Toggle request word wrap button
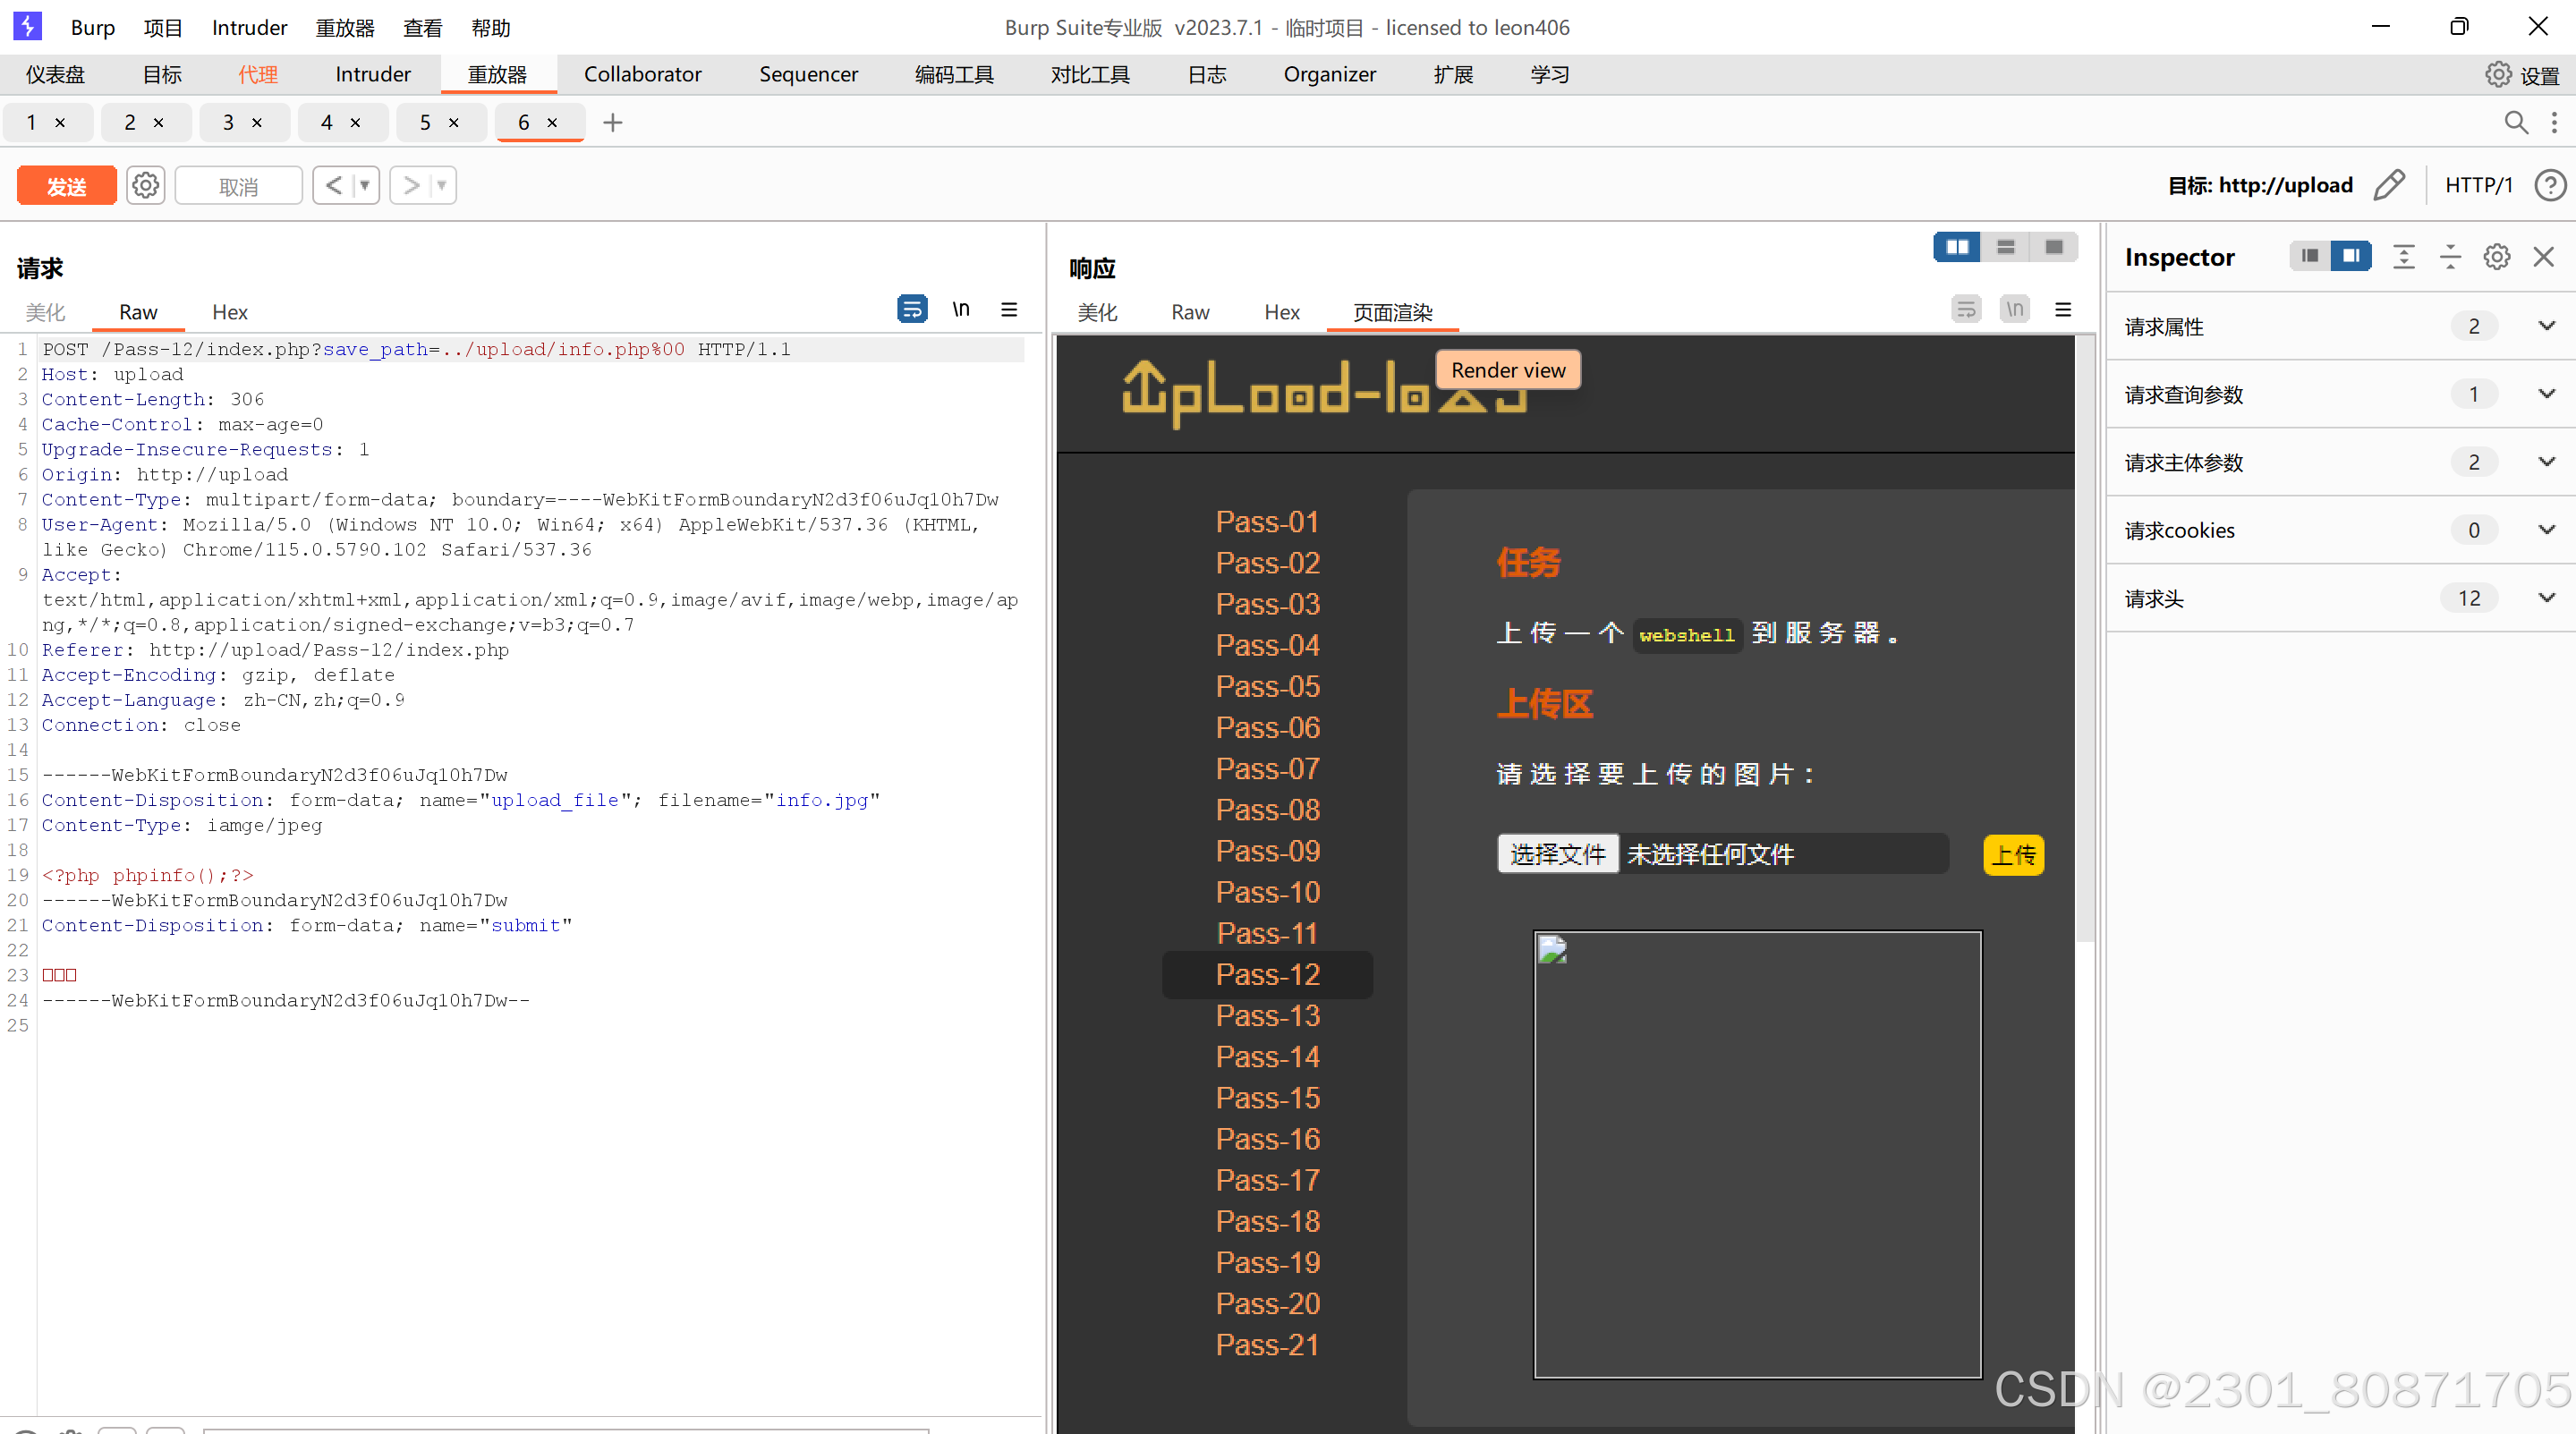Image resolution: width=2576 pixels, height=1434 pixels. tap(912, 309)
